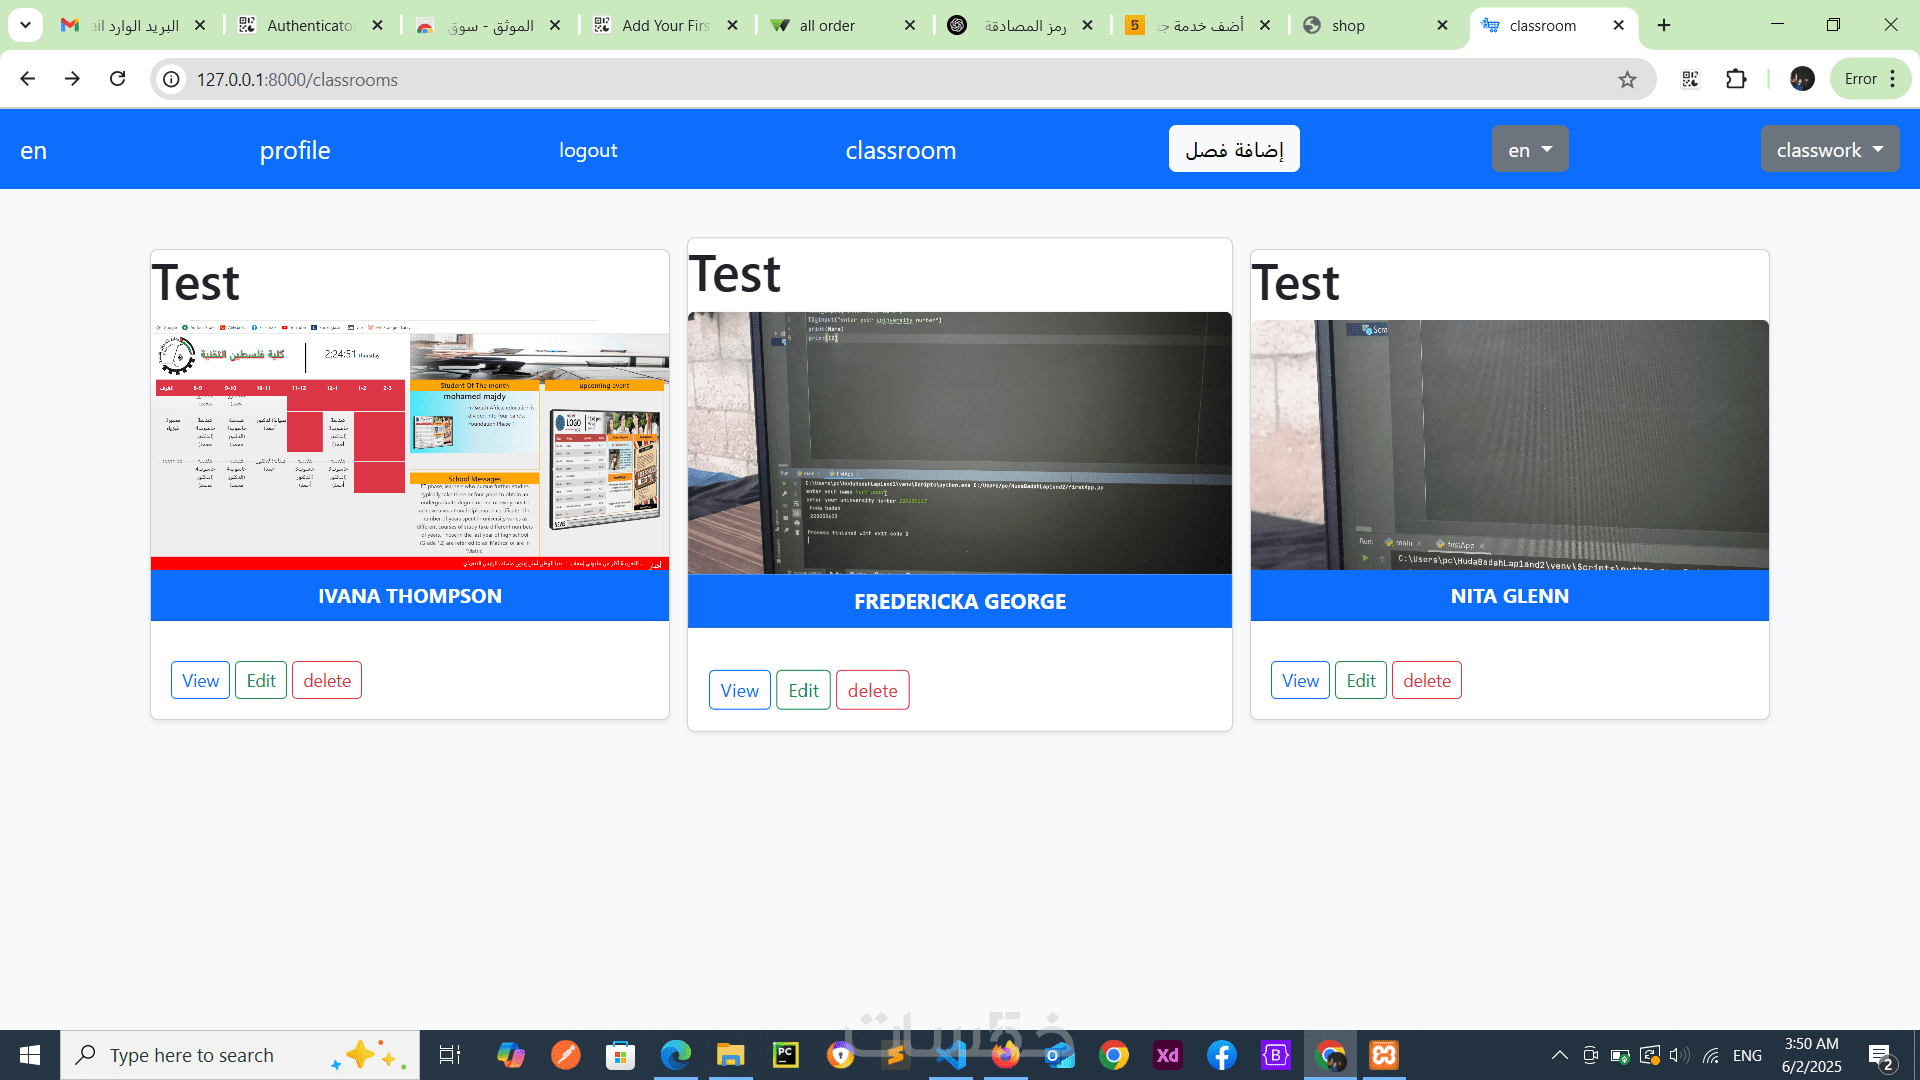Open a new browser tab
This screenshot has height=1080, width=1920.
click(x=1664, y=25)
